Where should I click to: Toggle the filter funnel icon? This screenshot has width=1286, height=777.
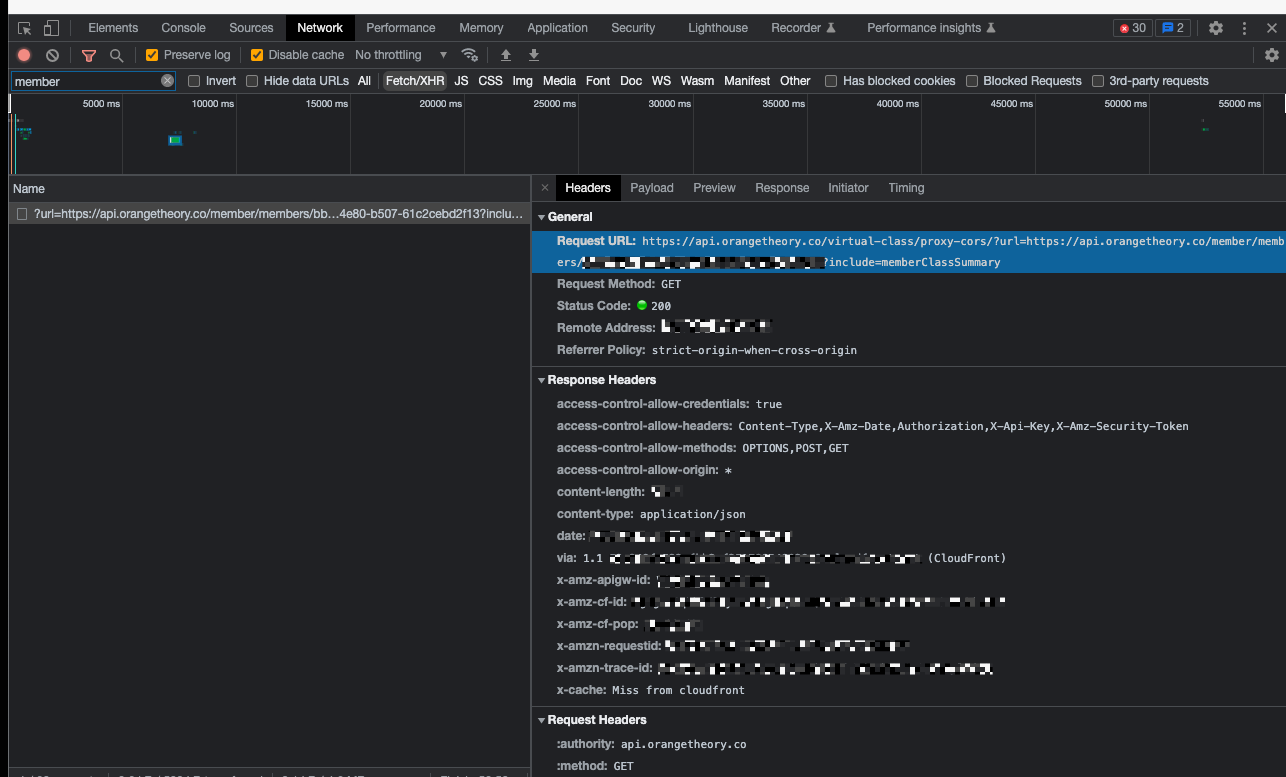(89, 55)
